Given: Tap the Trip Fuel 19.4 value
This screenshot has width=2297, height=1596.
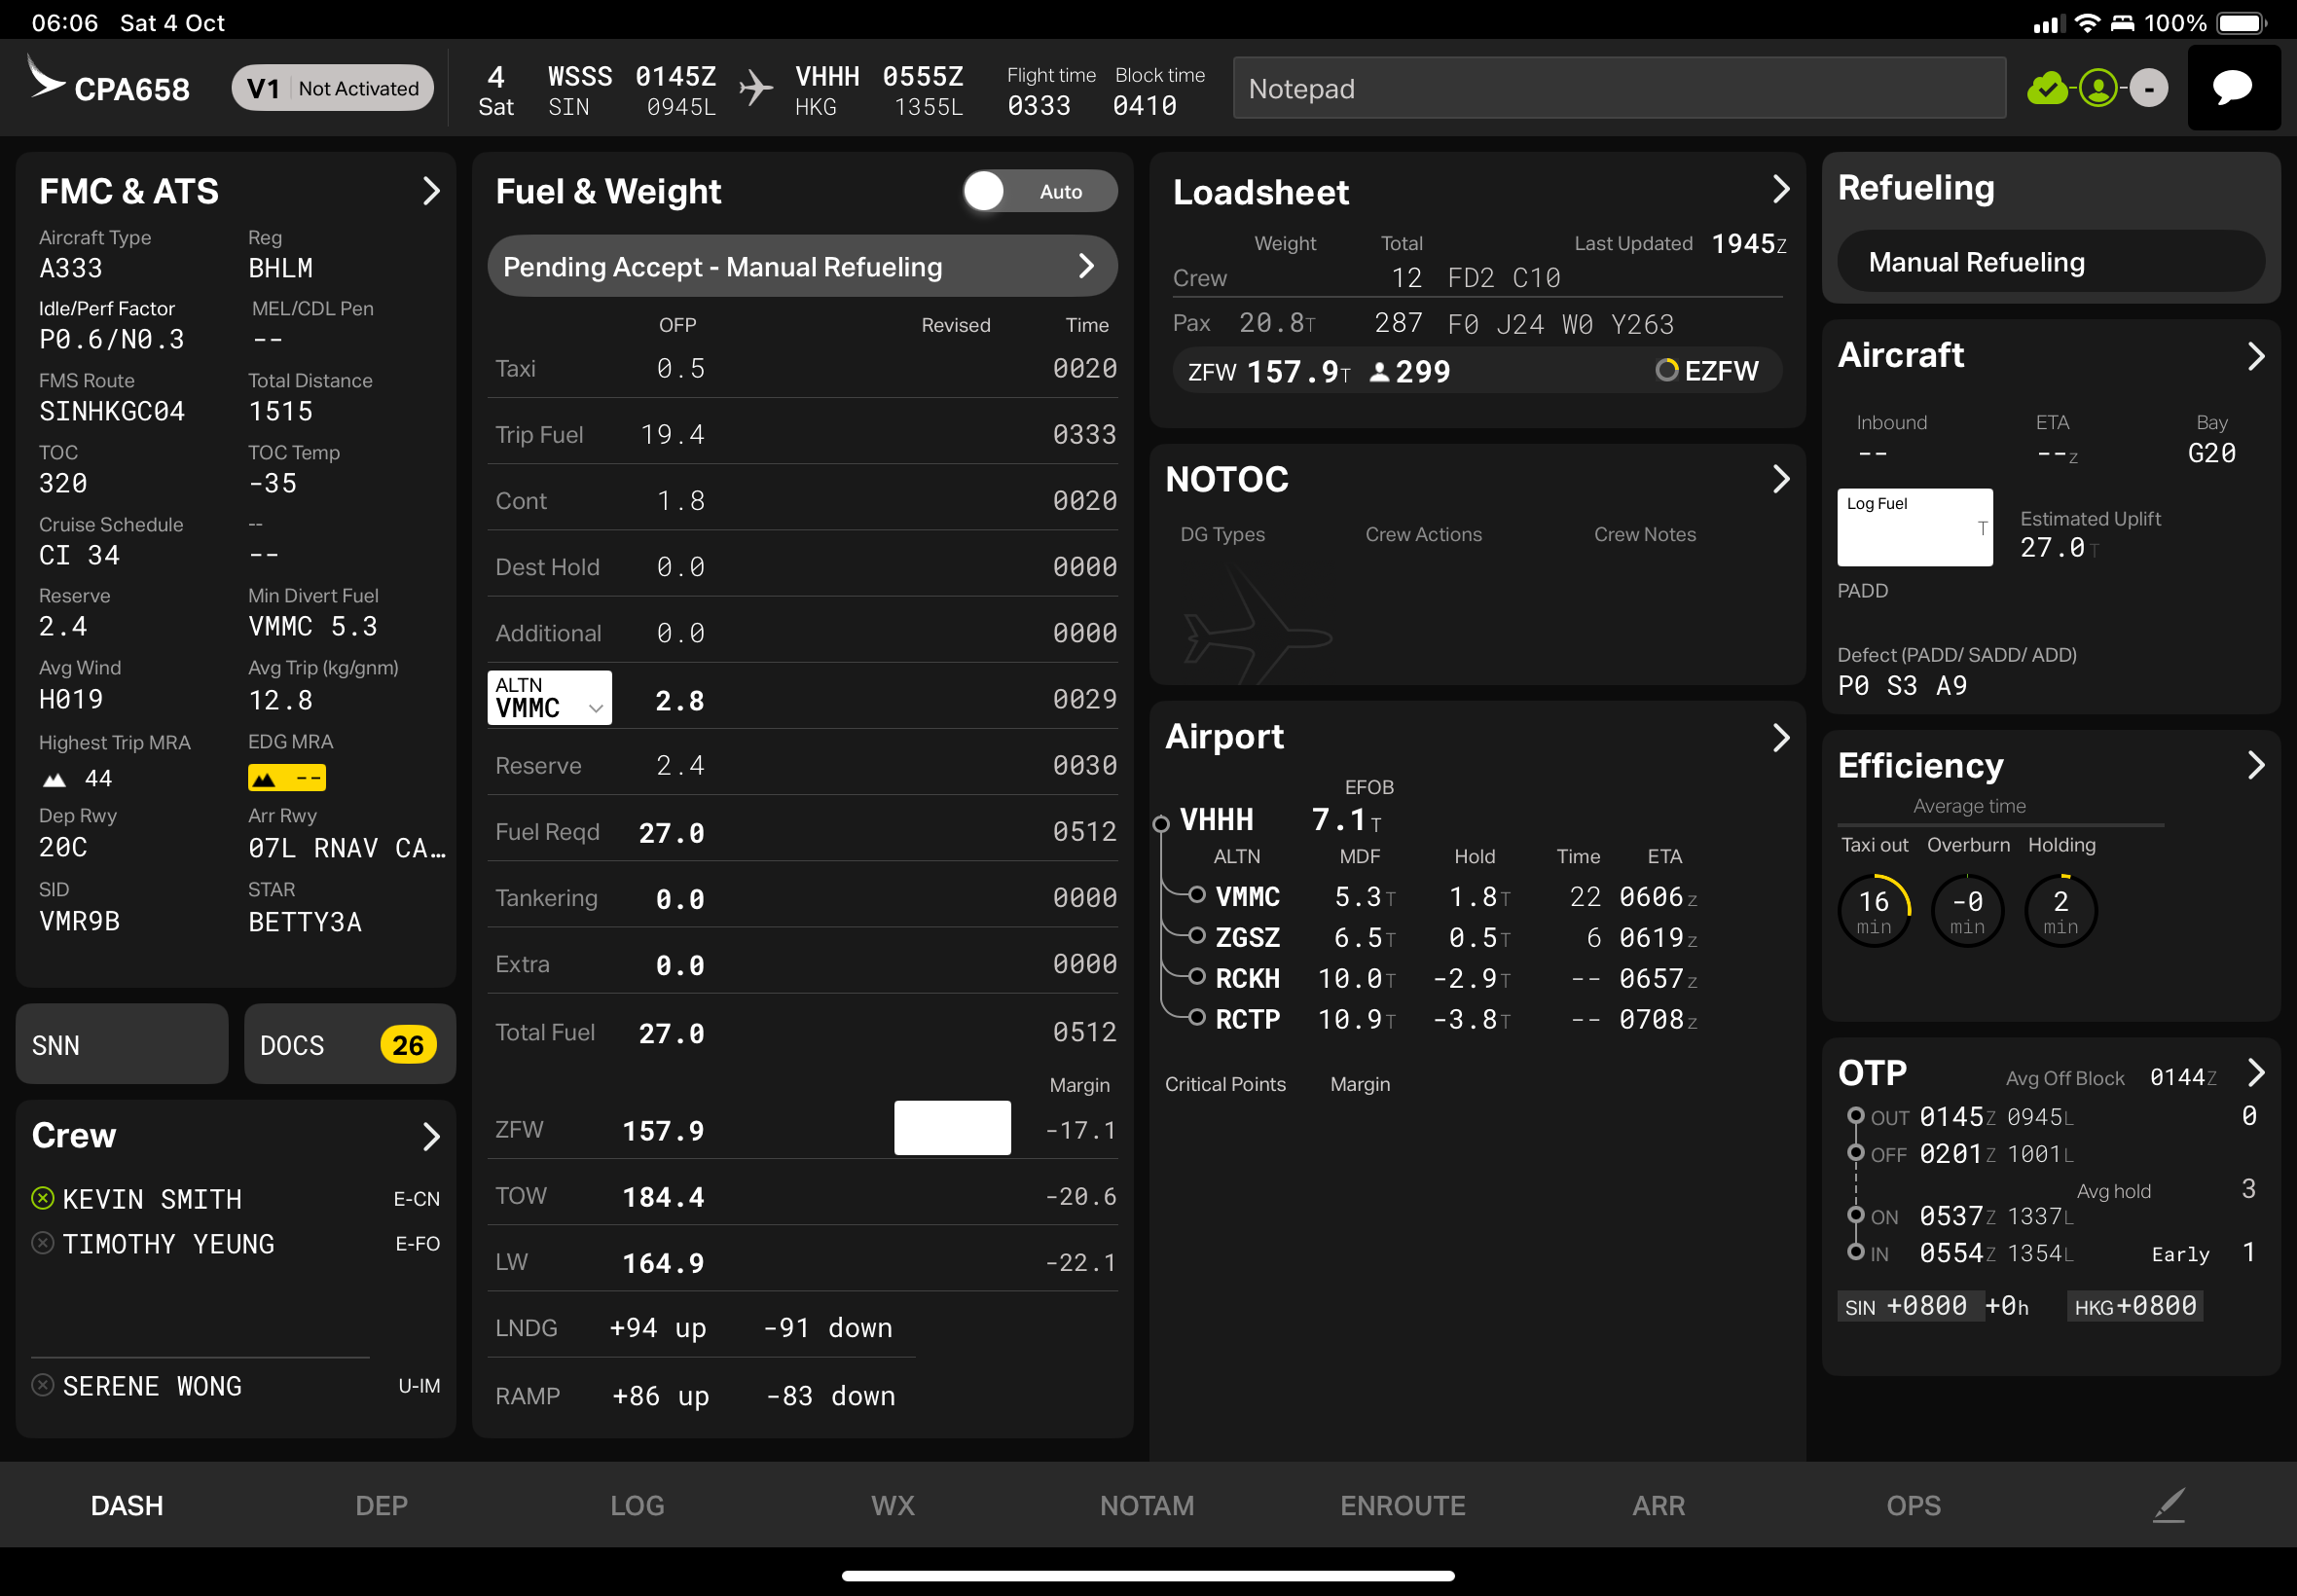Looking at the screenshot, I should pos(672,434).
